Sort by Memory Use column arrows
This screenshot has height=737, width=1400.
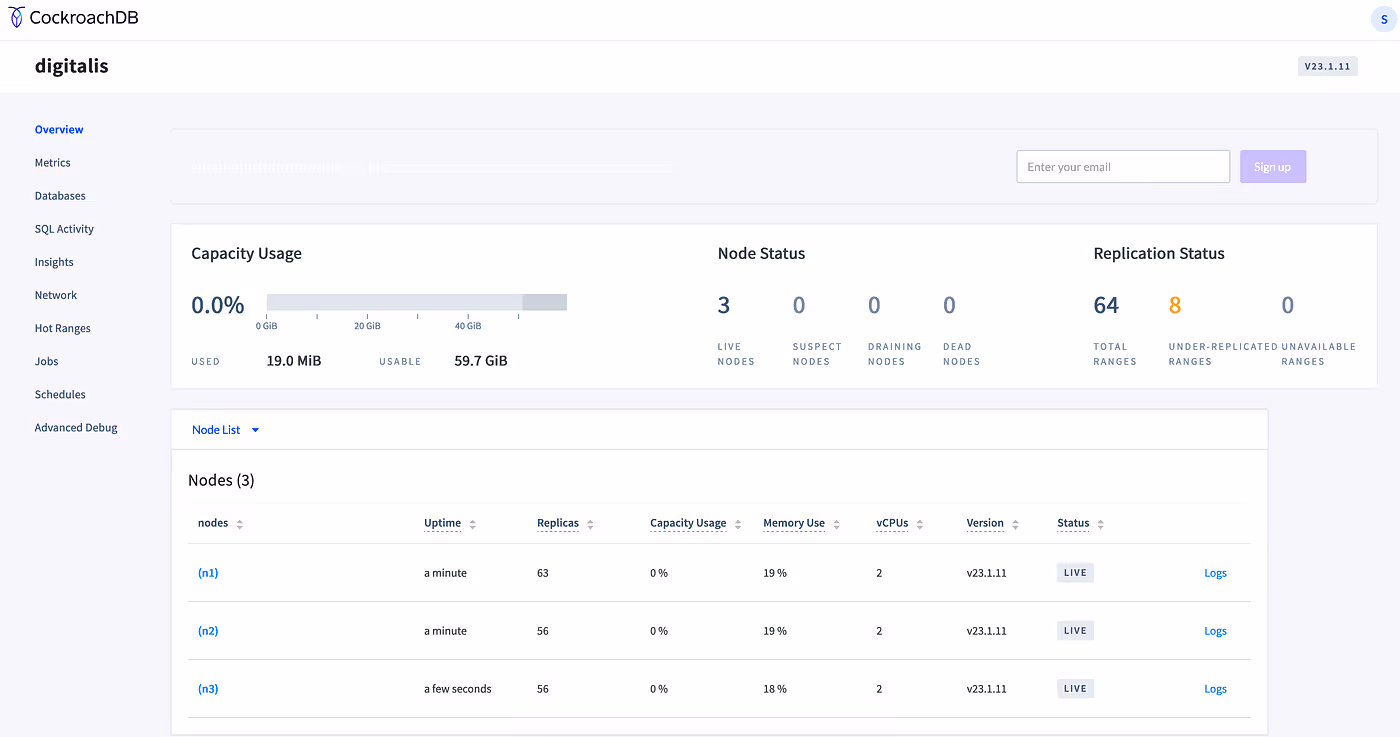coord(836,524)
